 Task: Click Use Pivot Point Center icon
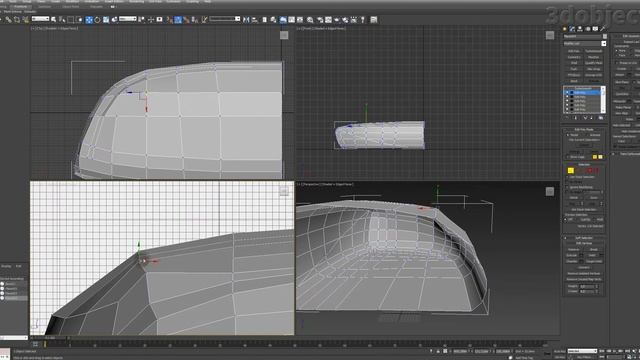(x=142, y=20)
